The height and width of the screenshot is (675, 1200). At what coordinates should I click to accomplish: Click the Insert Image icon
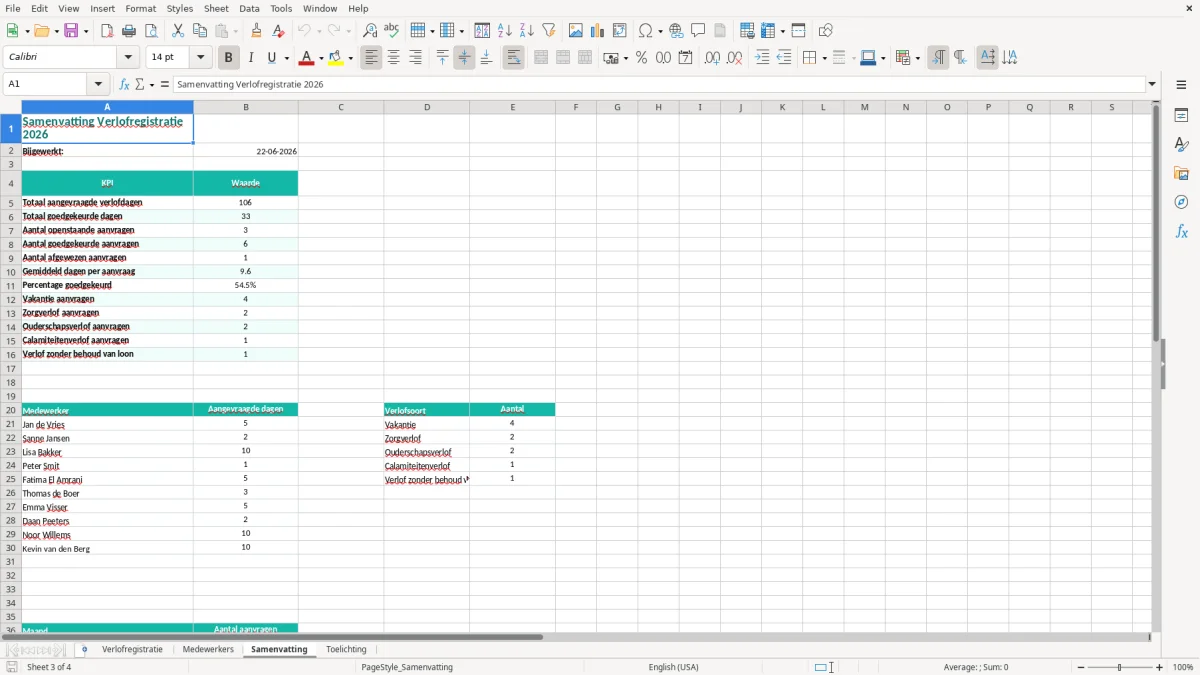(x=576, y=31)
